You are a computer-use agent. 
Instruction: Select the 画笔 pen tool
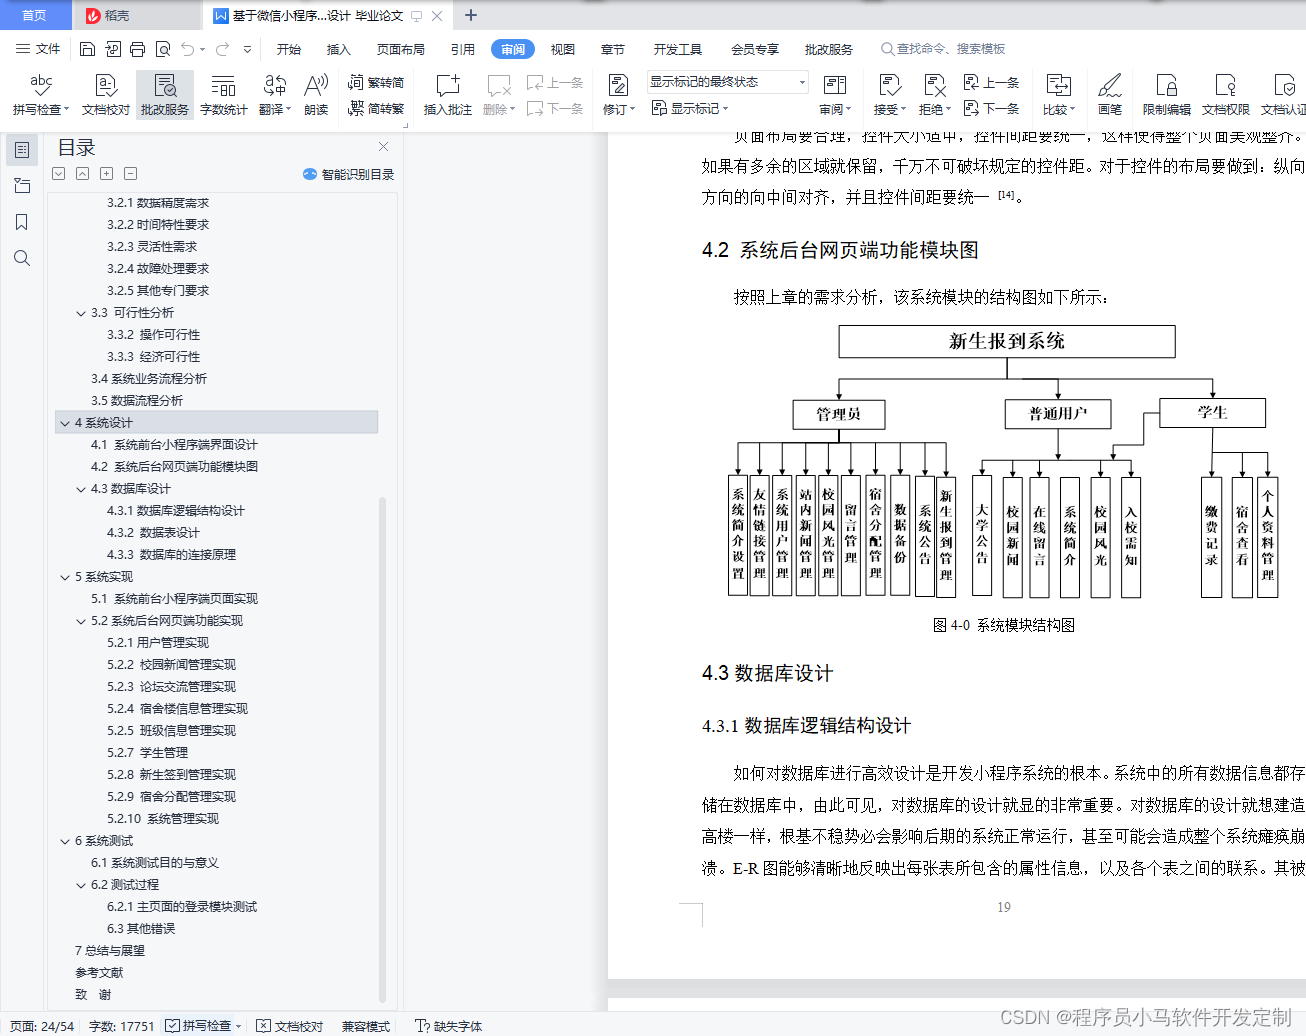(1110, 95)
